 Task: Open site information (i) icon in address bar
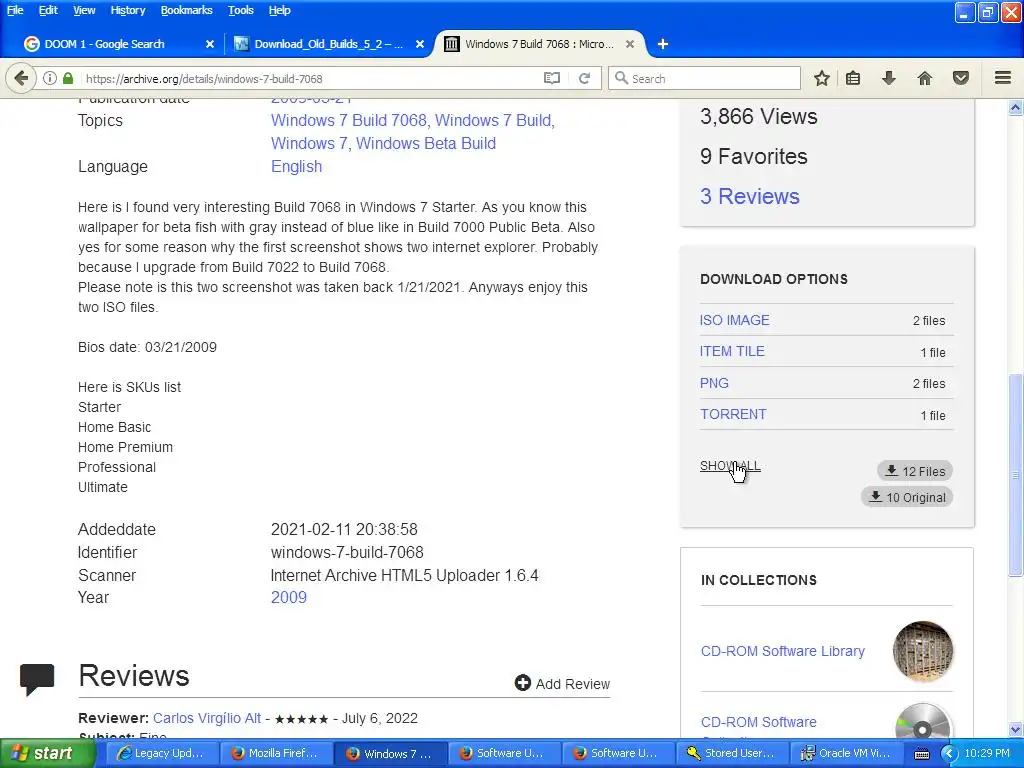coord(50,78)
